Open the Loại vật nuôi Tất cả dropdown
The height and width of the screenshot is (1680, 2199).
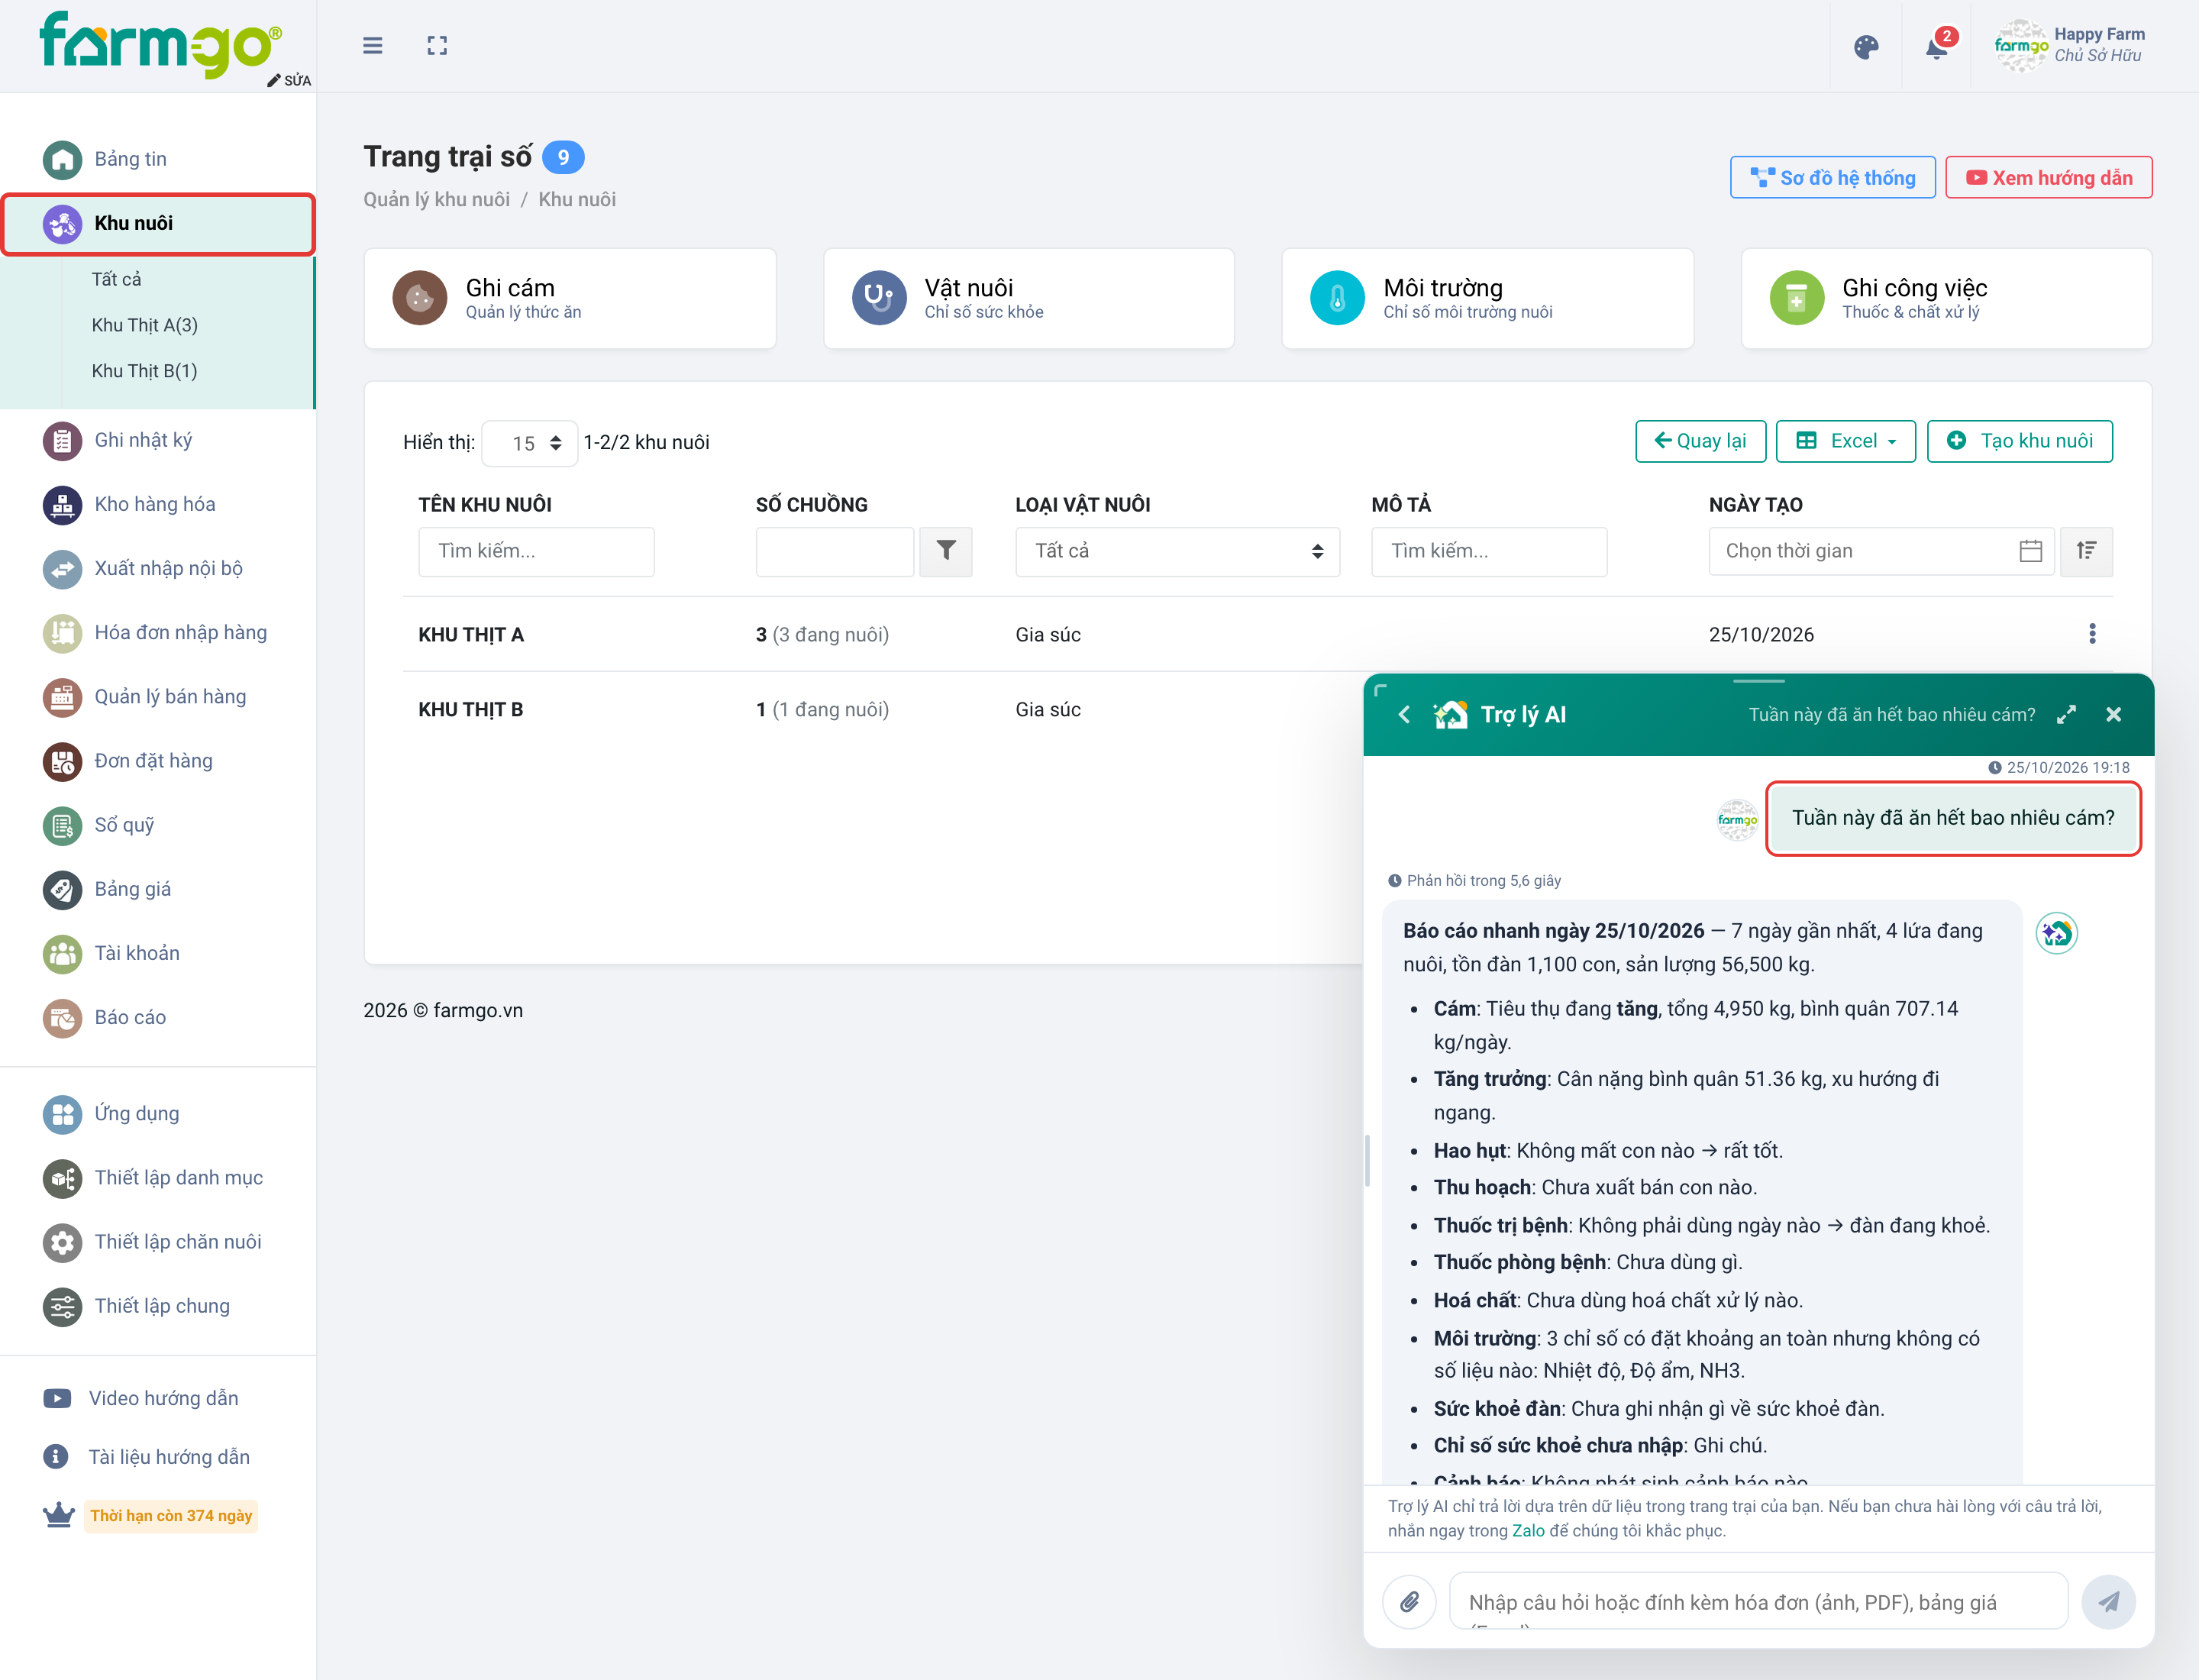click(1177, 551)
